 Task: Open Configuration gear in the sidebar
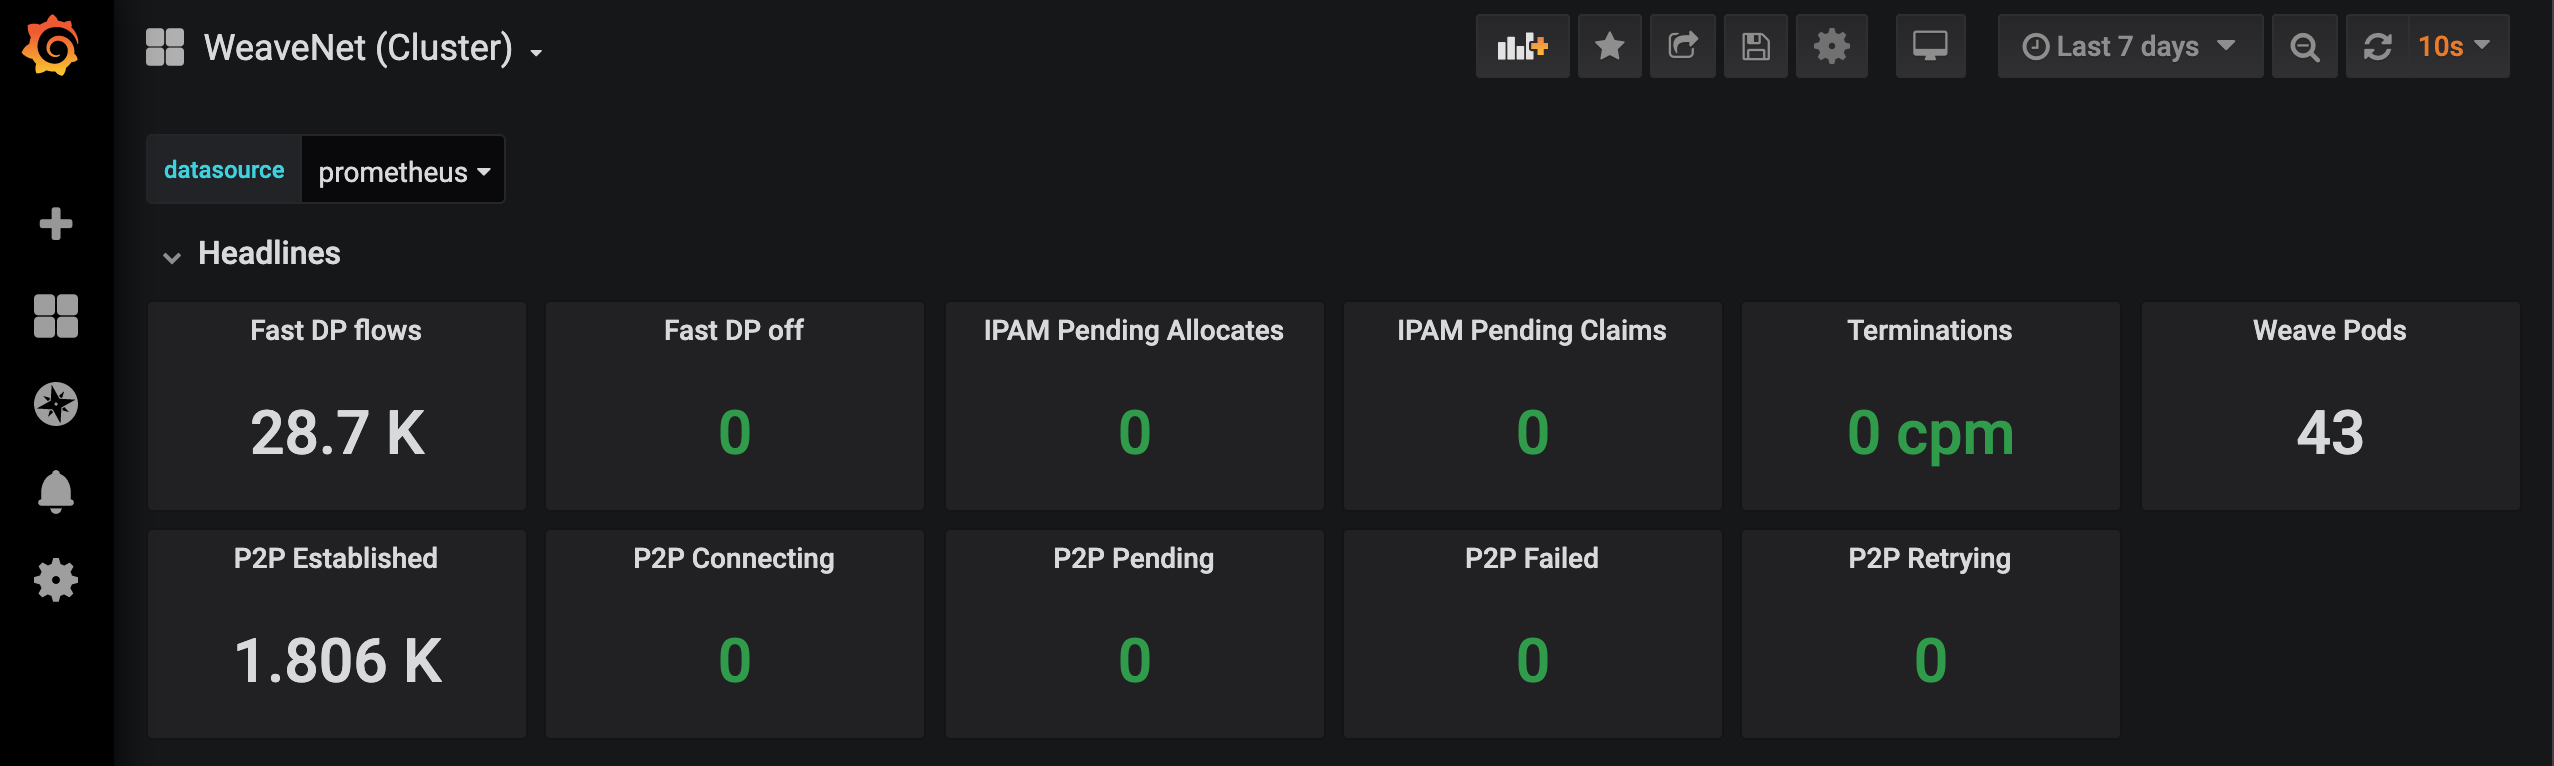56,580
